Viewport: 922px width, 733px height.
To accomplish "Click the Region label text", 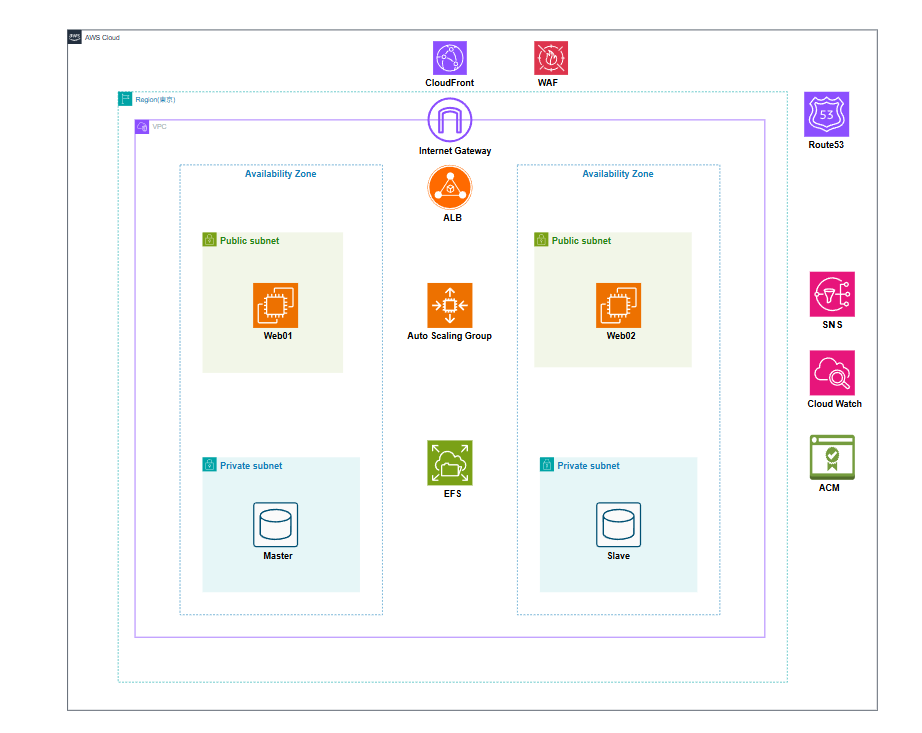I will pos(155,100).
